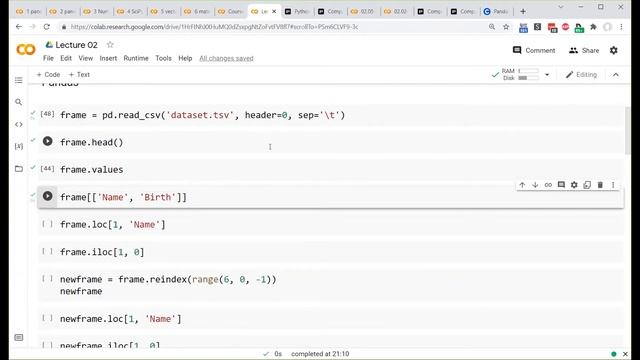Move the selected cell down
The width and height of the screenshot is (640, 360).
pyautogui.click(x=535, y=185)
